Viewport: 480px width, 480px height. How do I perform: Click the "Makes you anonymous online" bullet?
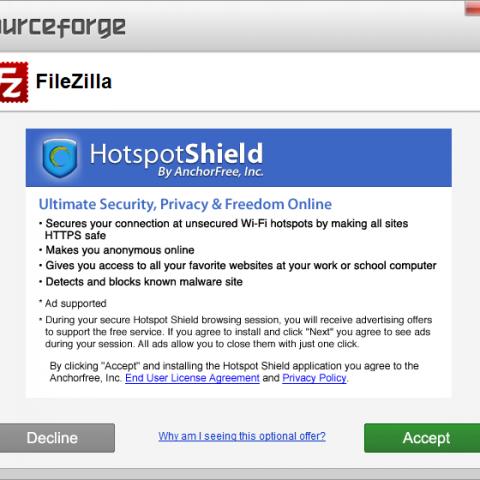tap(120, 250)
